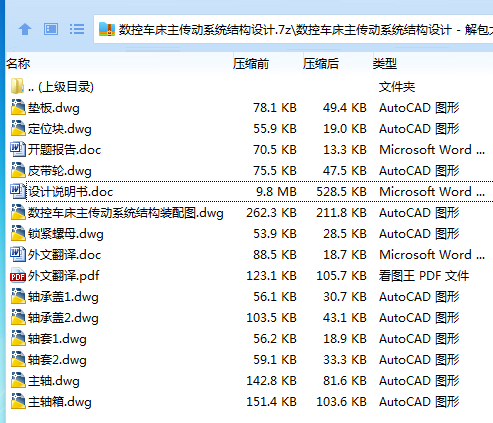Sort by 压缩后 column header

click(x=321, y=63)
